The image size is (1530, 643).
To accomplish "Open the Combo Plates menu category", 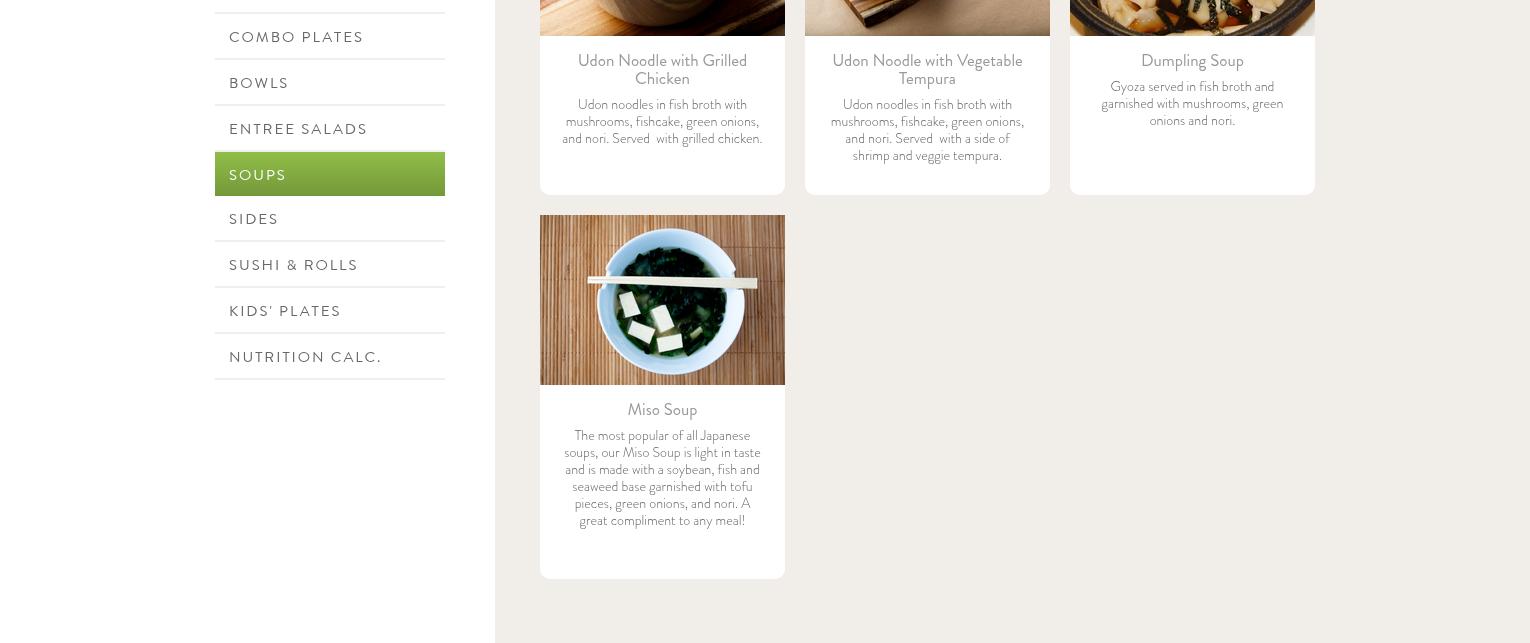I will pyautogui.click(x=329, y=37).
